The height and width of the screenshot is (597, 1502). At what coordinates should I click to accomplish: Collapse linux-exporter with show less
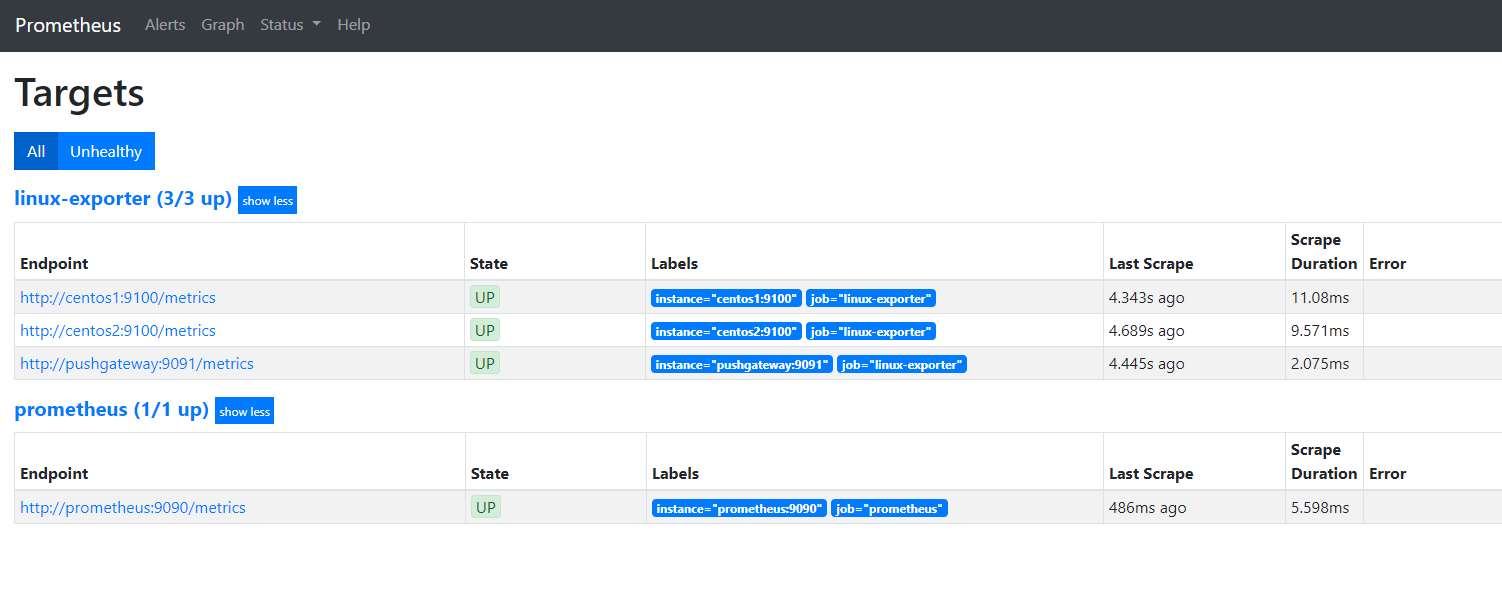pyautogui.click(x=268, y=200)
